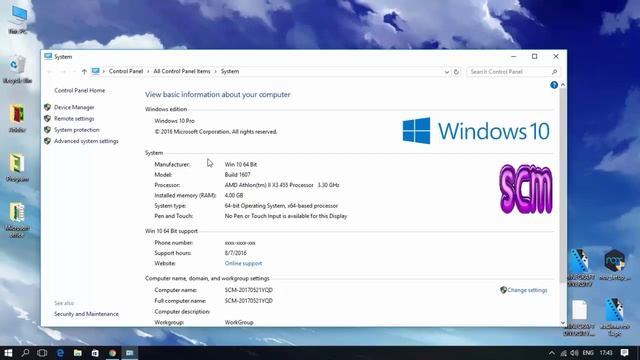Open File Explorer from the taskbar
This screenshot has height=360, width=640.
point(78,353)
